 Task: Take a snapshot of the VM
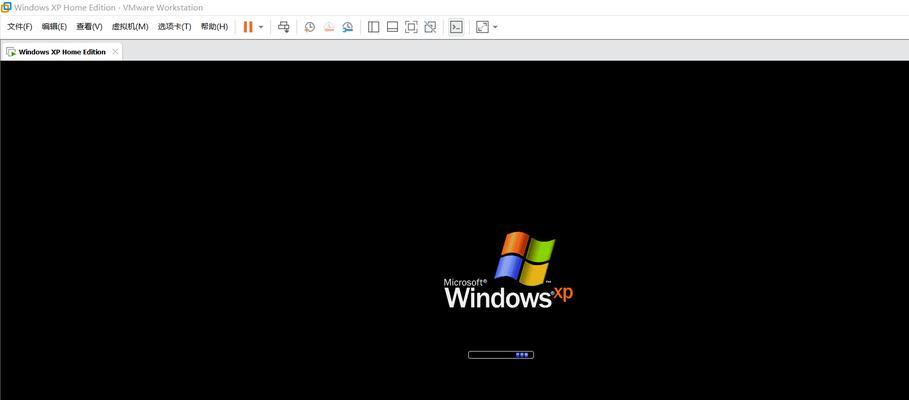click(310, 27)
